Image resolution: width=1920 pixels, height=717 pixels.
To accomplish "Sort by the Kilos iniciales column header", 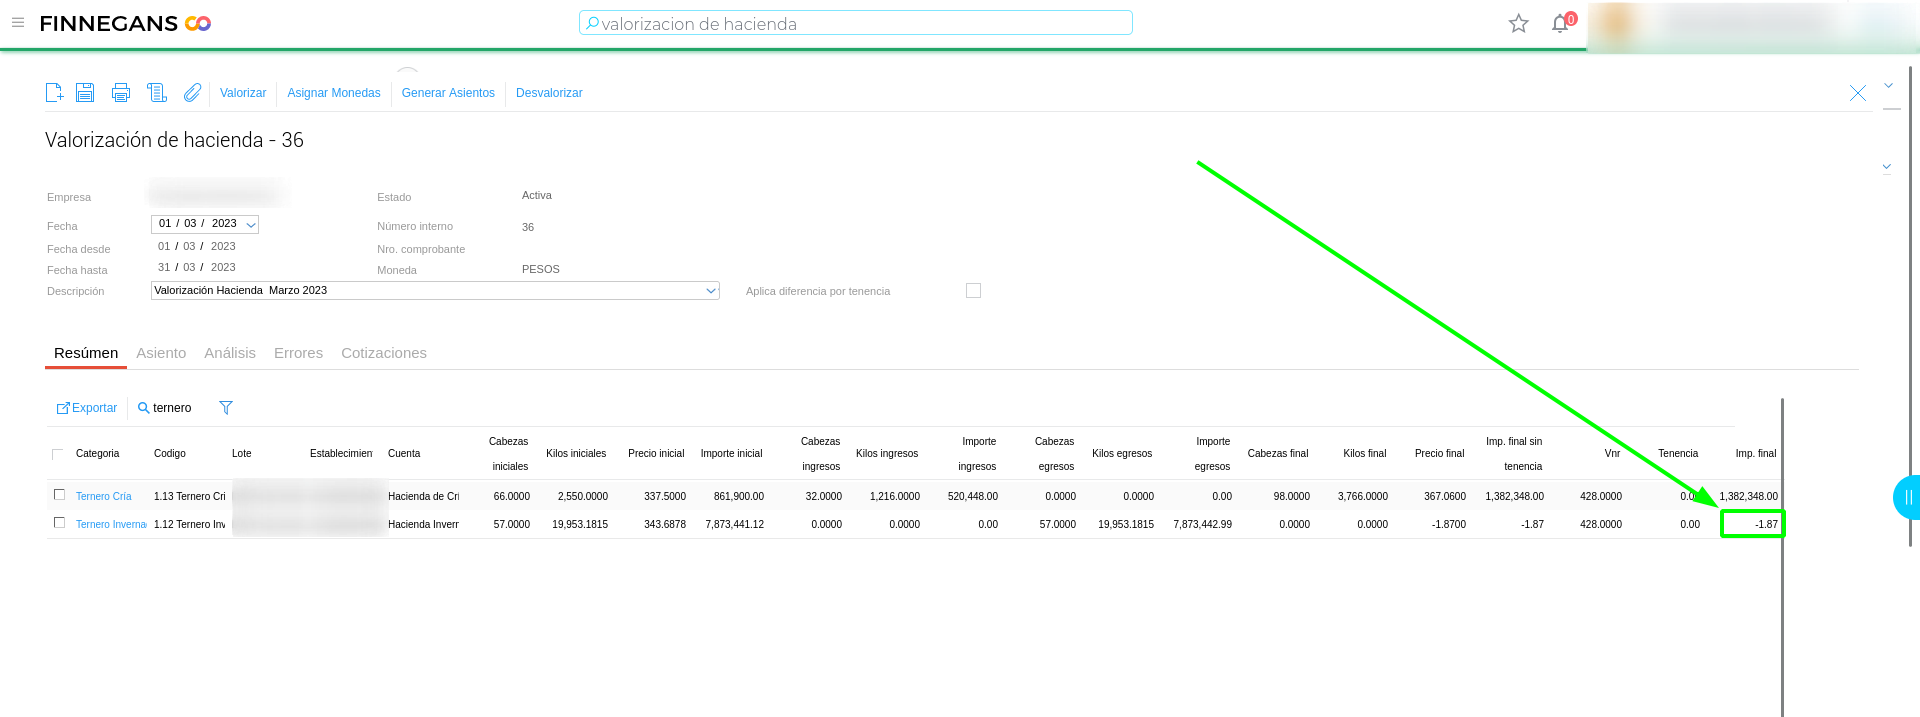I will pyautogui.click(x=576, y=454).
